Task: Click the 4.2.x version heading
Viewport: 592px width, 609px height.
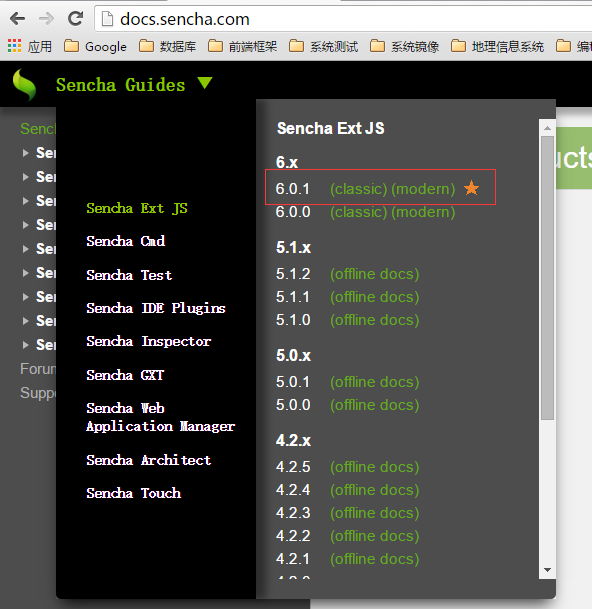Action: pyautogui.click(x=294, y=440)
